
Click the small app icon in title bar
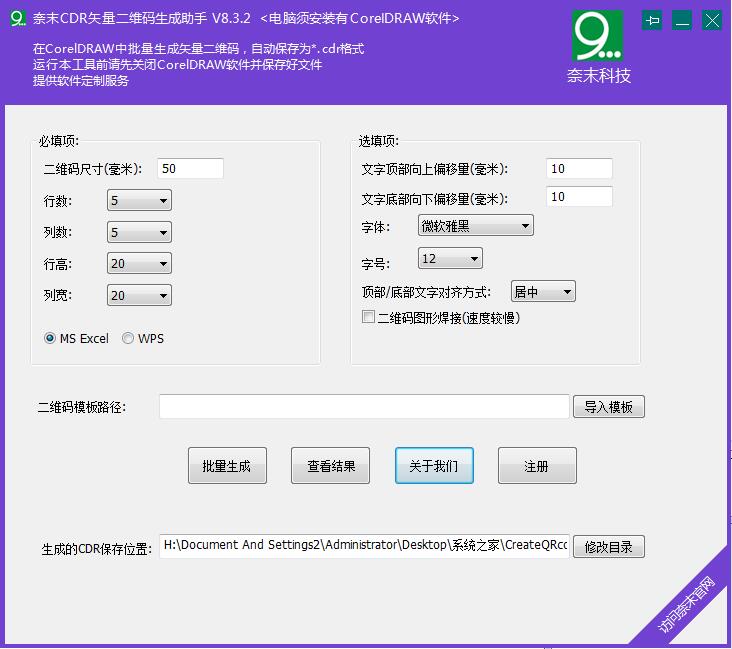(16, 18)
